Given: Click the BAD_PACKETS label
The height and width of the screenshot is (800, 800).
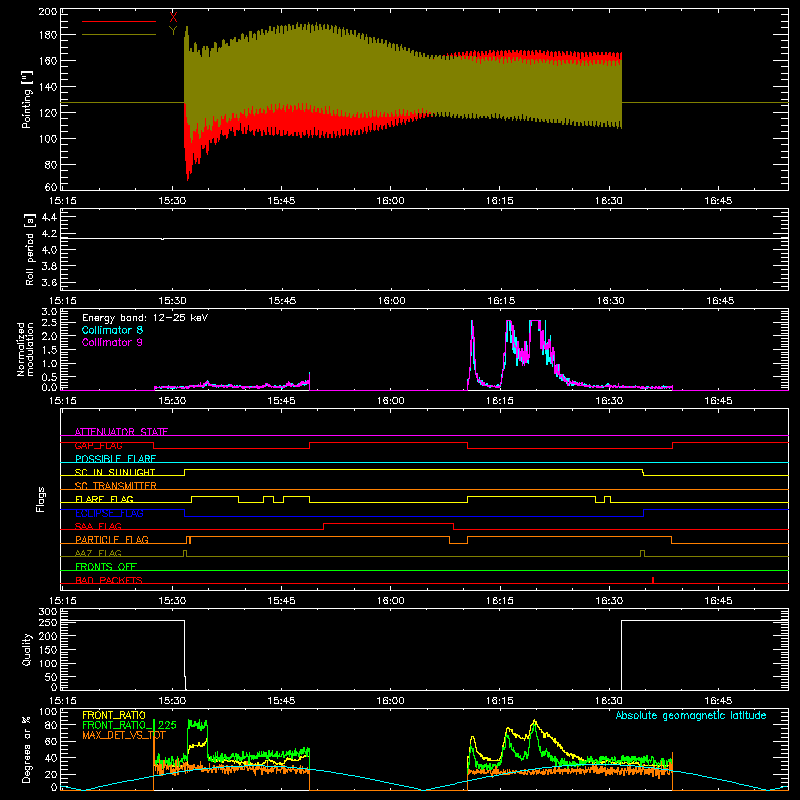Looking at the screenshot, I should coord(109,580).
